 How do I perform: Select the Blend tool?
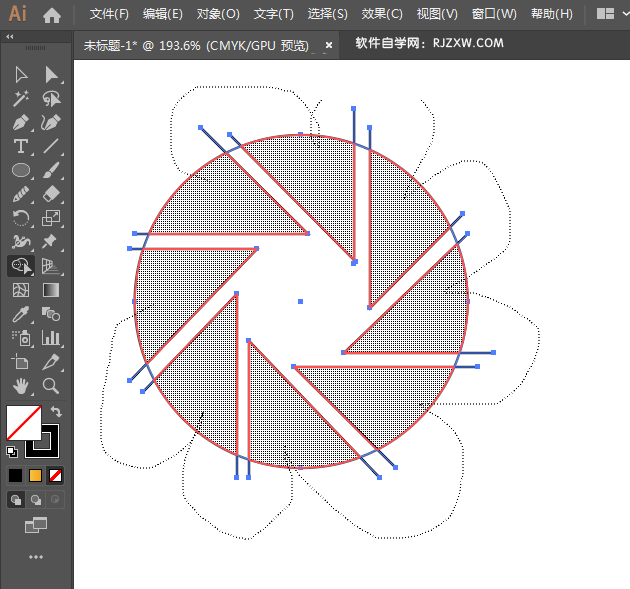(51, 314)
